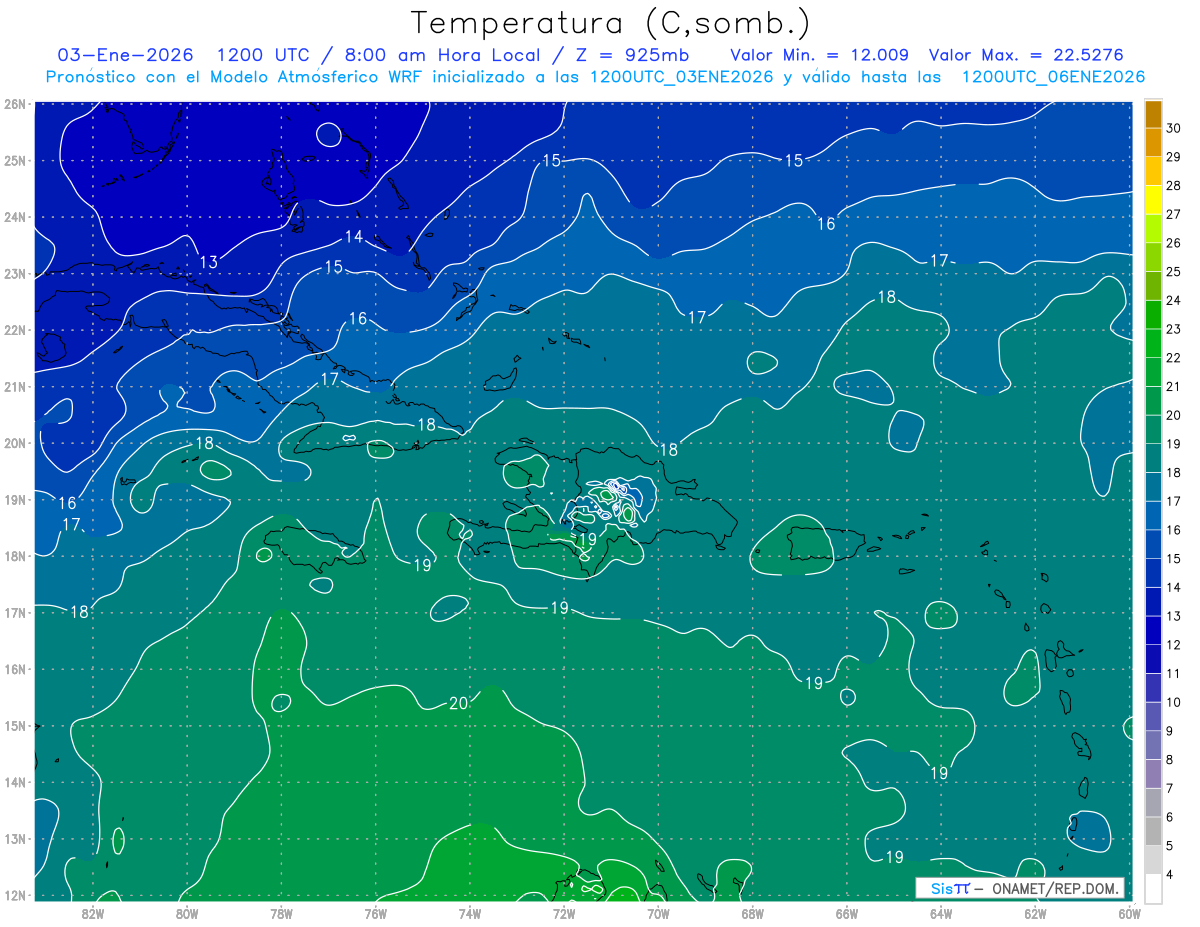
Task: Click the '72W' longitude axis label
Action: 564,913
